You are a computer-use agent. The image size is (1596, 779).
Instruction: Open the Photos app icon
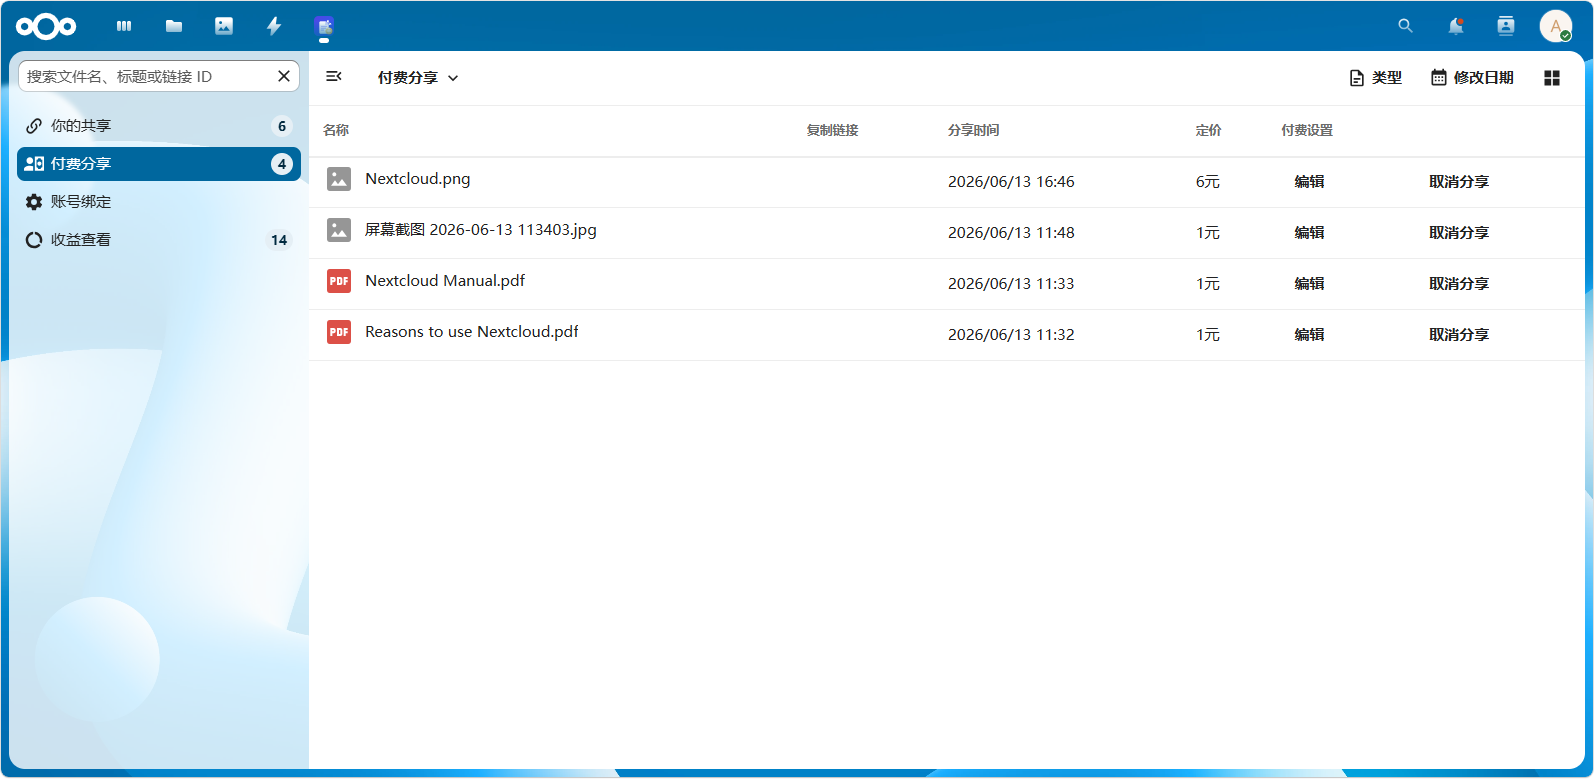pyautogui.click(x=224, y=26)
